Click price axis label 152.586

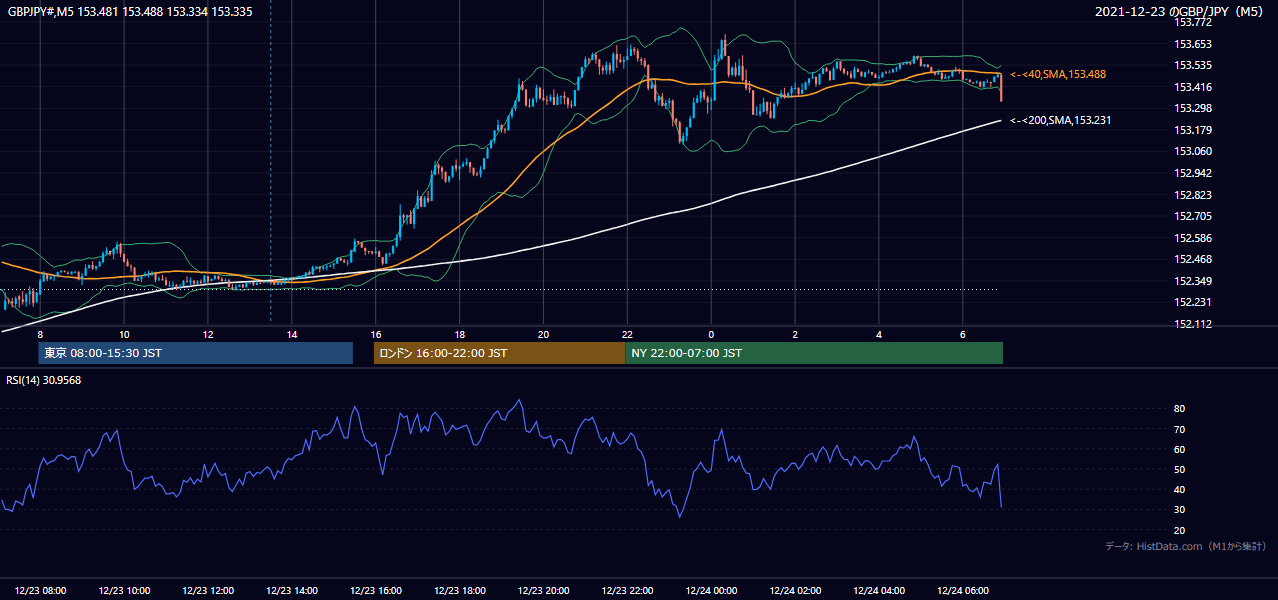coord(1192,238)
